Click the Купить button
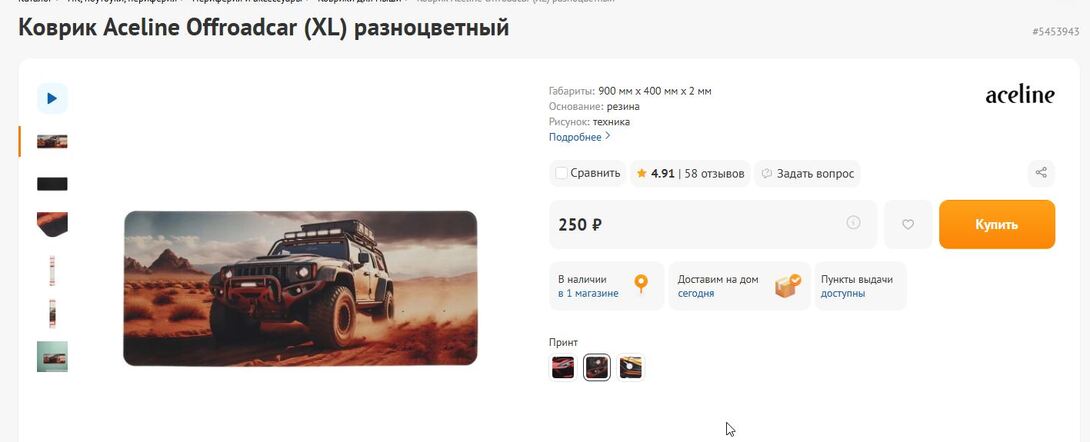 (997, 224)
